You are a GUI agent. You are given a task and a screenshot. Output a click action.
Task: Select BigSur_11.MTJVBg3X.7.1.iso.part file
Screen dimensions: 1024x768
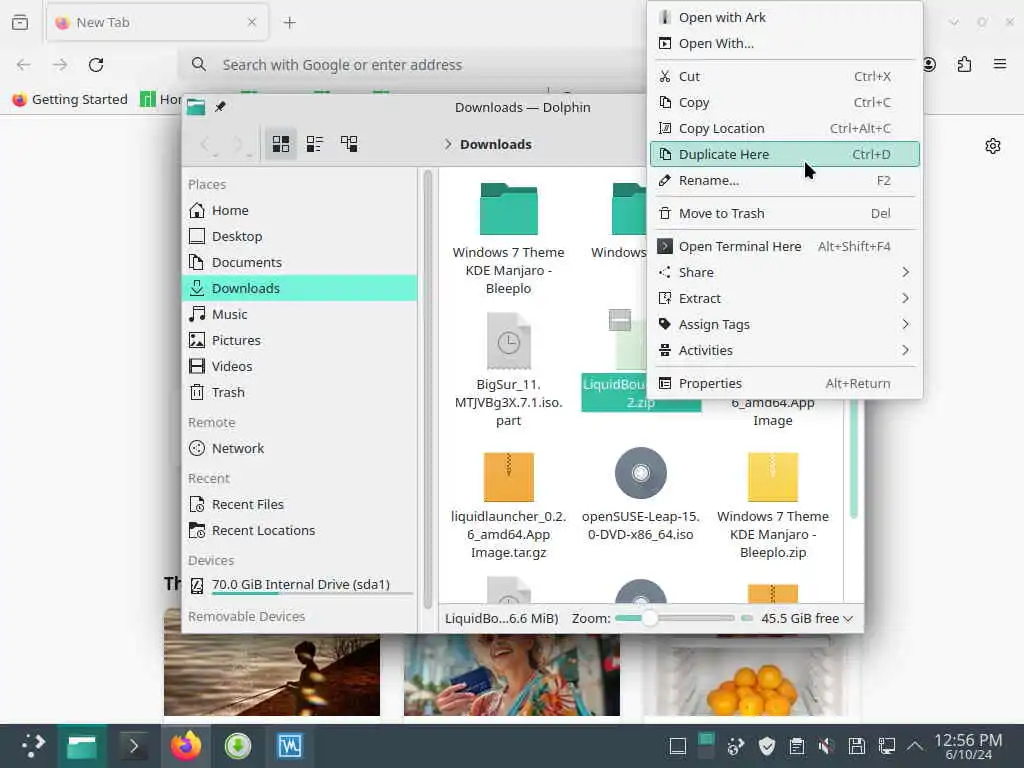pos(509,370)
